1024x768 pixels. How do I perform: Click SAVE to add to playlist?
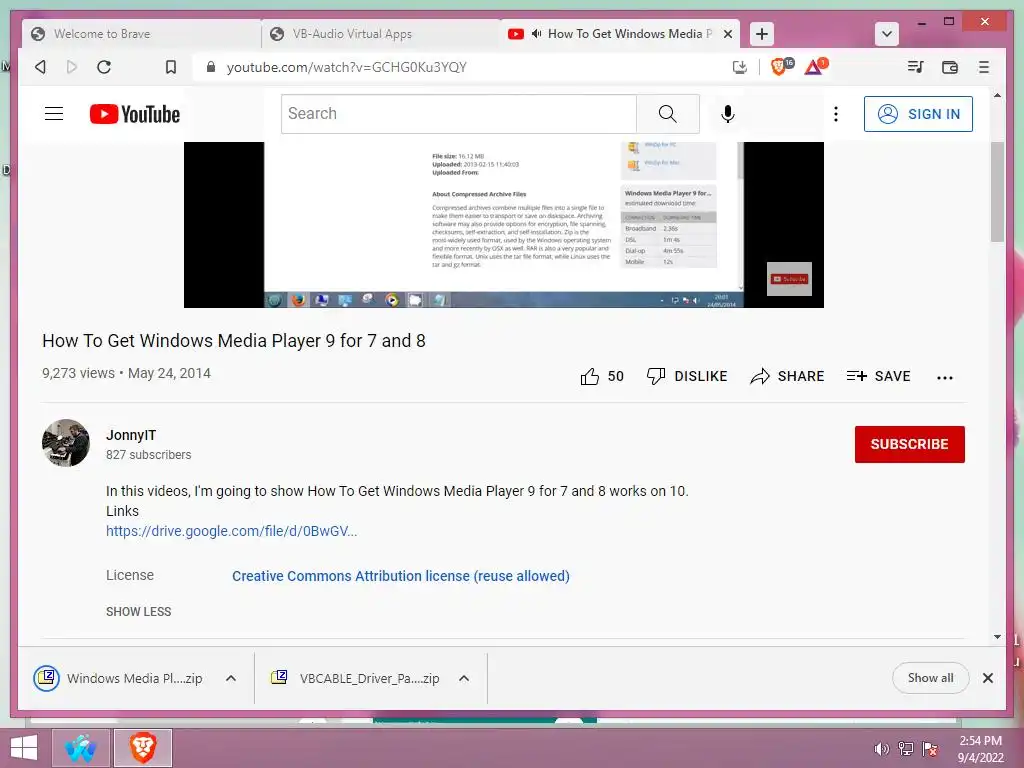pos(878,376)
